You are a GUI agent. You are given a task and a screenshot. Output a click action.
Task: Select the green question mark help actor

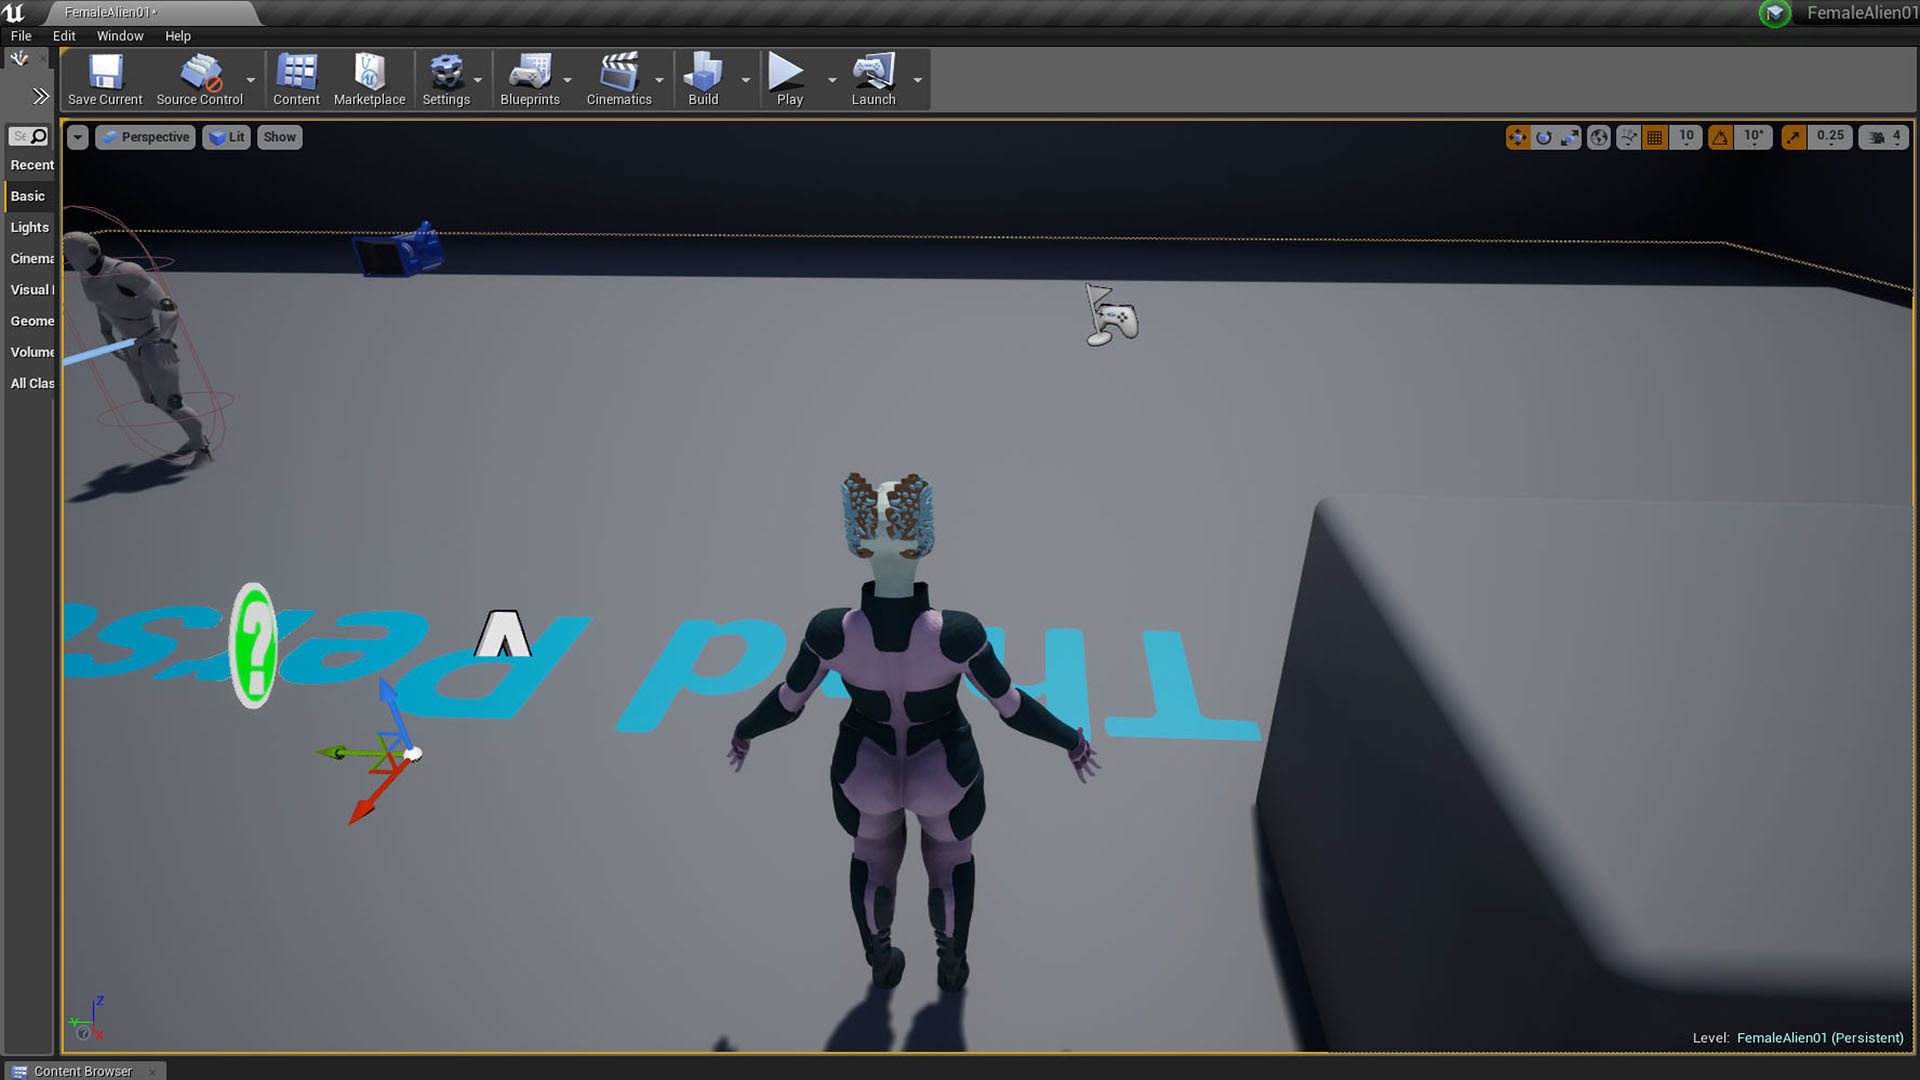click(x=253, y=645)
